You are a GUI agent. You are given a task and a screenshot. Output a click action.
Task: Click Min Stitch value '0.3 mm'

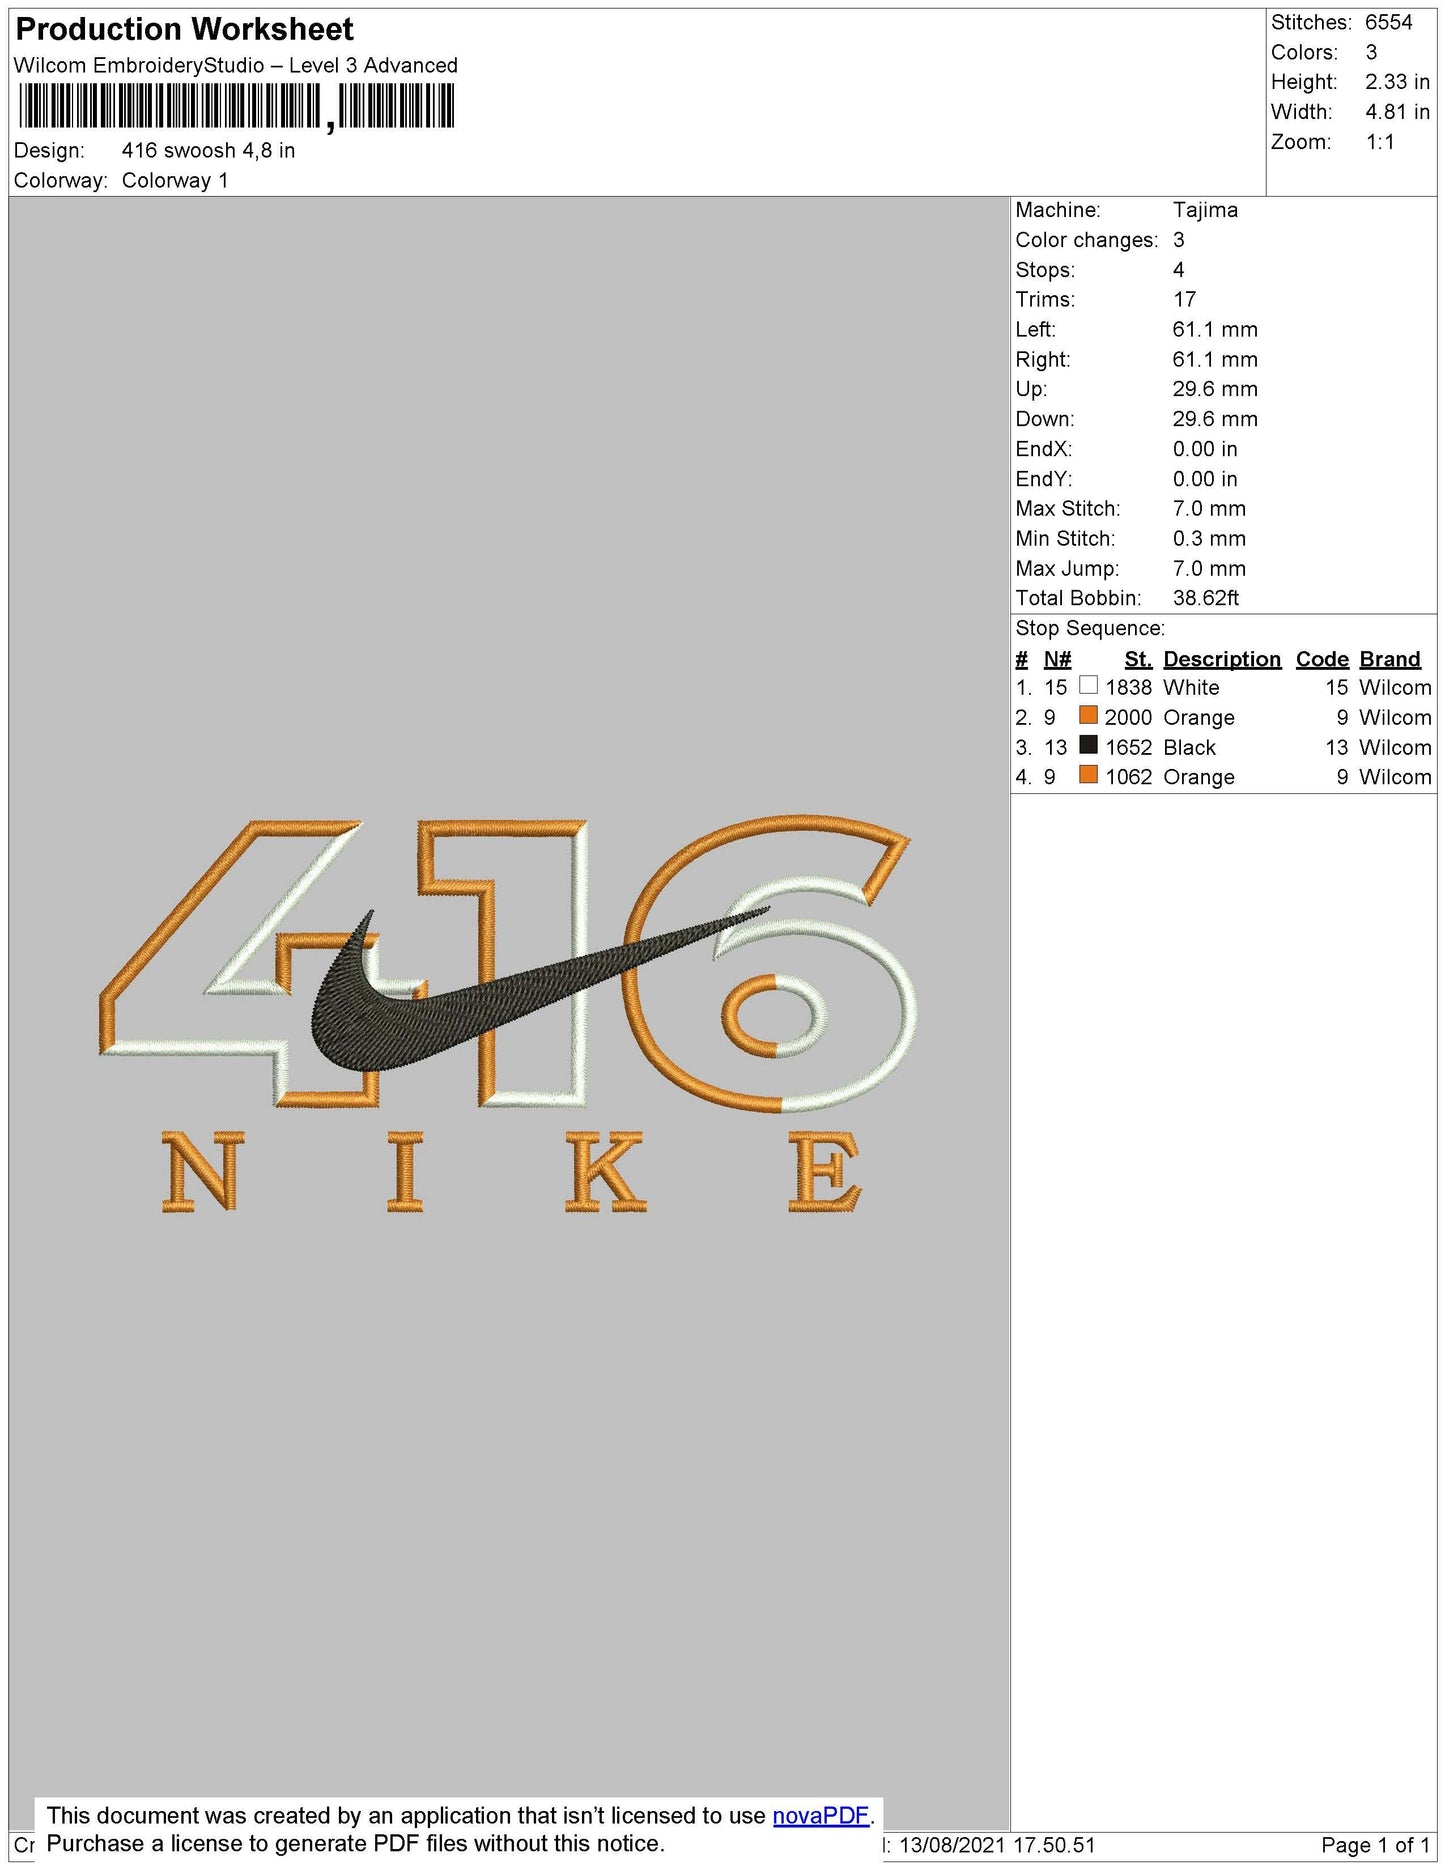(1209, 539)
